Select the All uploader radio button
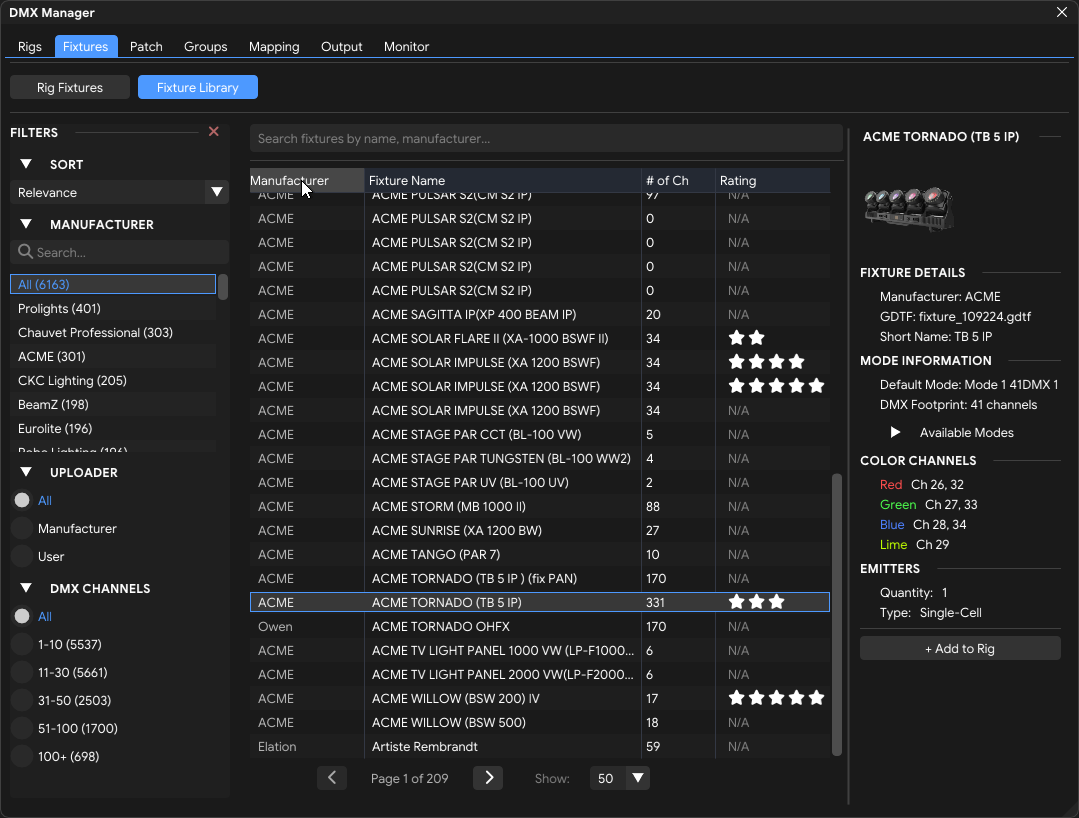The image size is (1079, 818). (22, 500)
